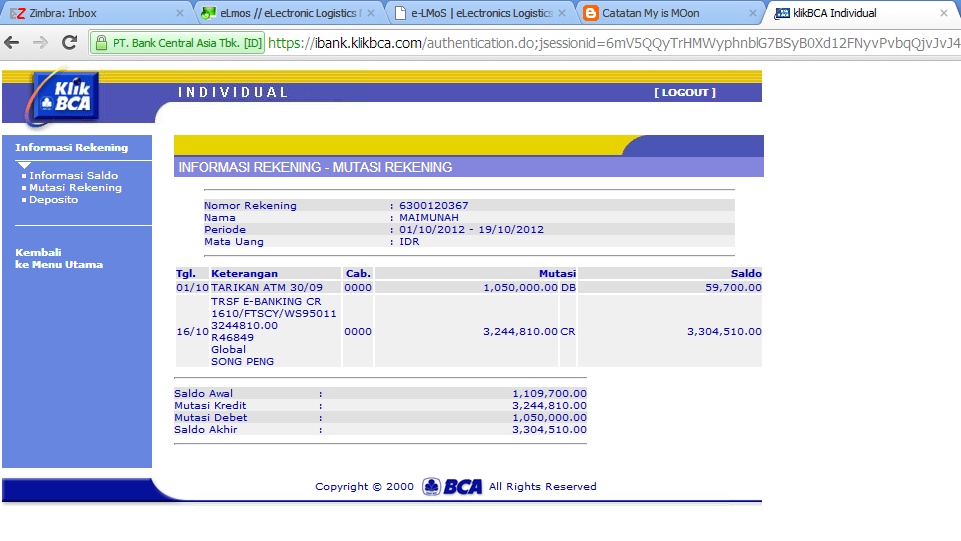Screen dimensions: 961x541
Task: Click Kembali ke Menu Utama link
Action: (59, 259)
